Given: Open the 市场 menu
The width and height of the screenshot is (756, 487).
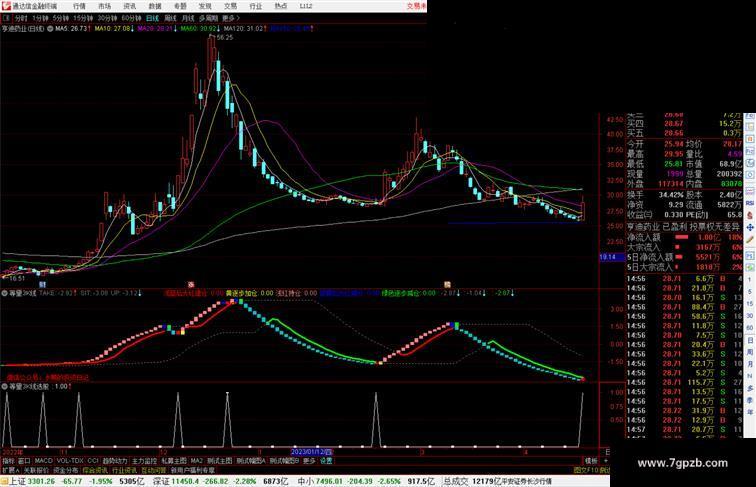Looking at the screenshot, I should [x=104, y=6].
